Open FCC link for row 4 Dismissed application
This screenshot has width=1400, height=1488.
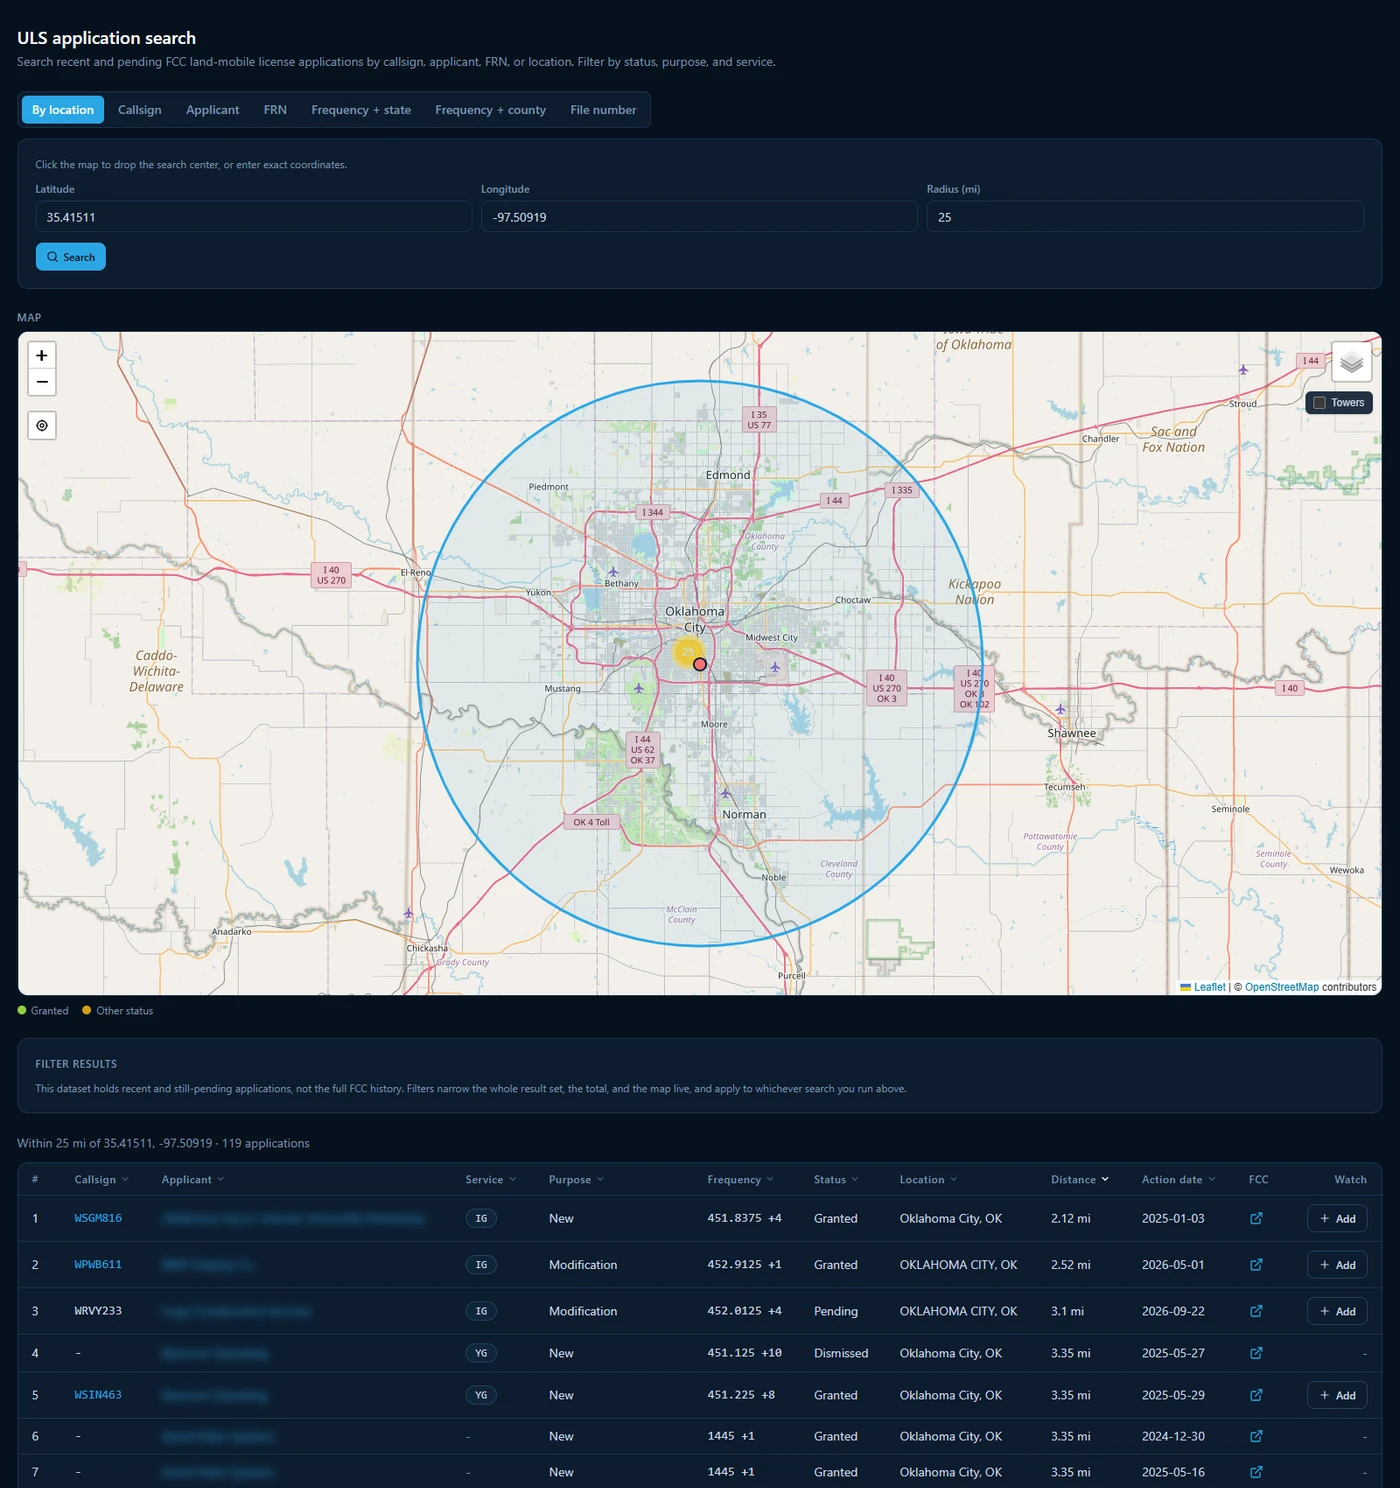(x=1256, y=1353)
